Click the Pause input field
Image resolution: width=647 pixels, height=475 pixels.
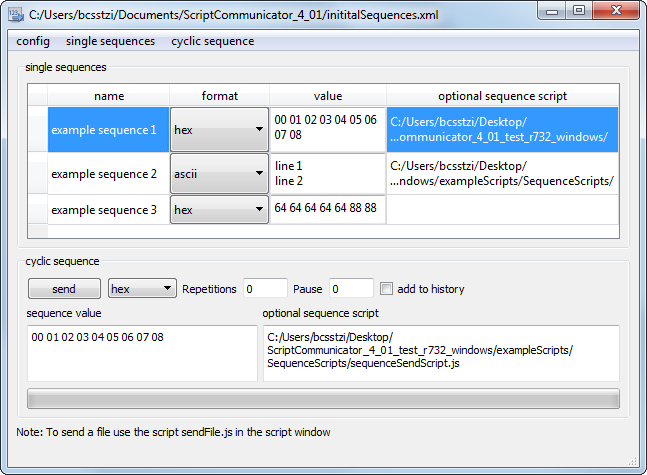coord(351,288)
